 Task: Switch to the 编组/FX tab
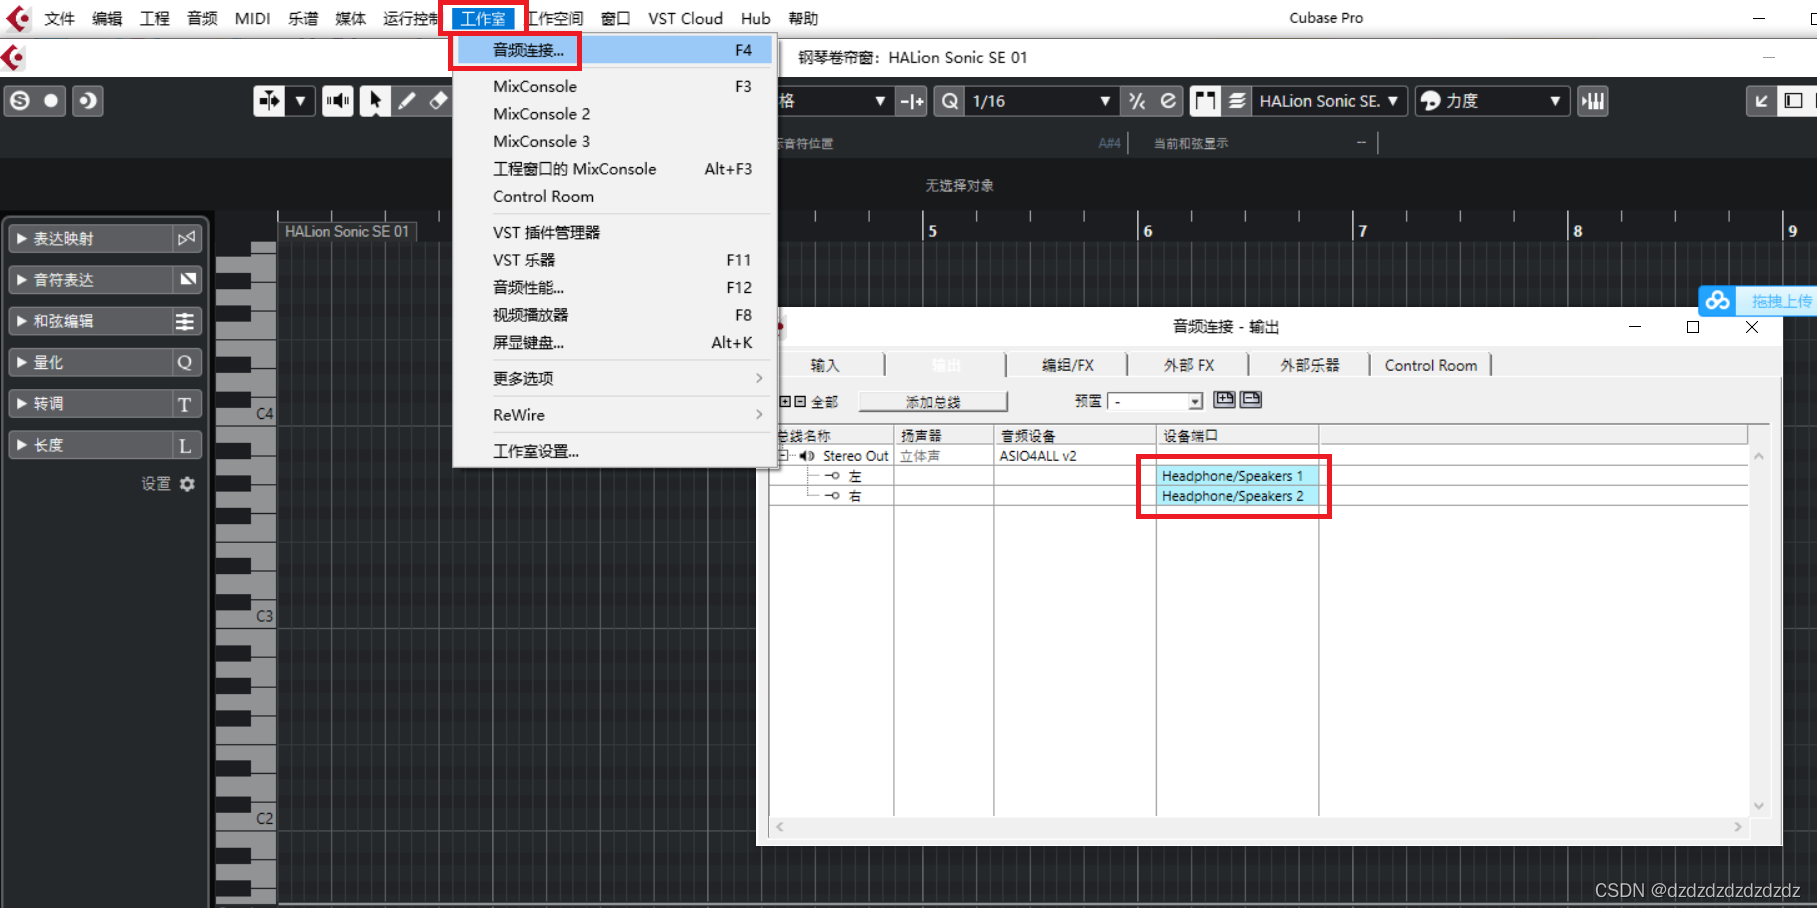click(1067, 365)
